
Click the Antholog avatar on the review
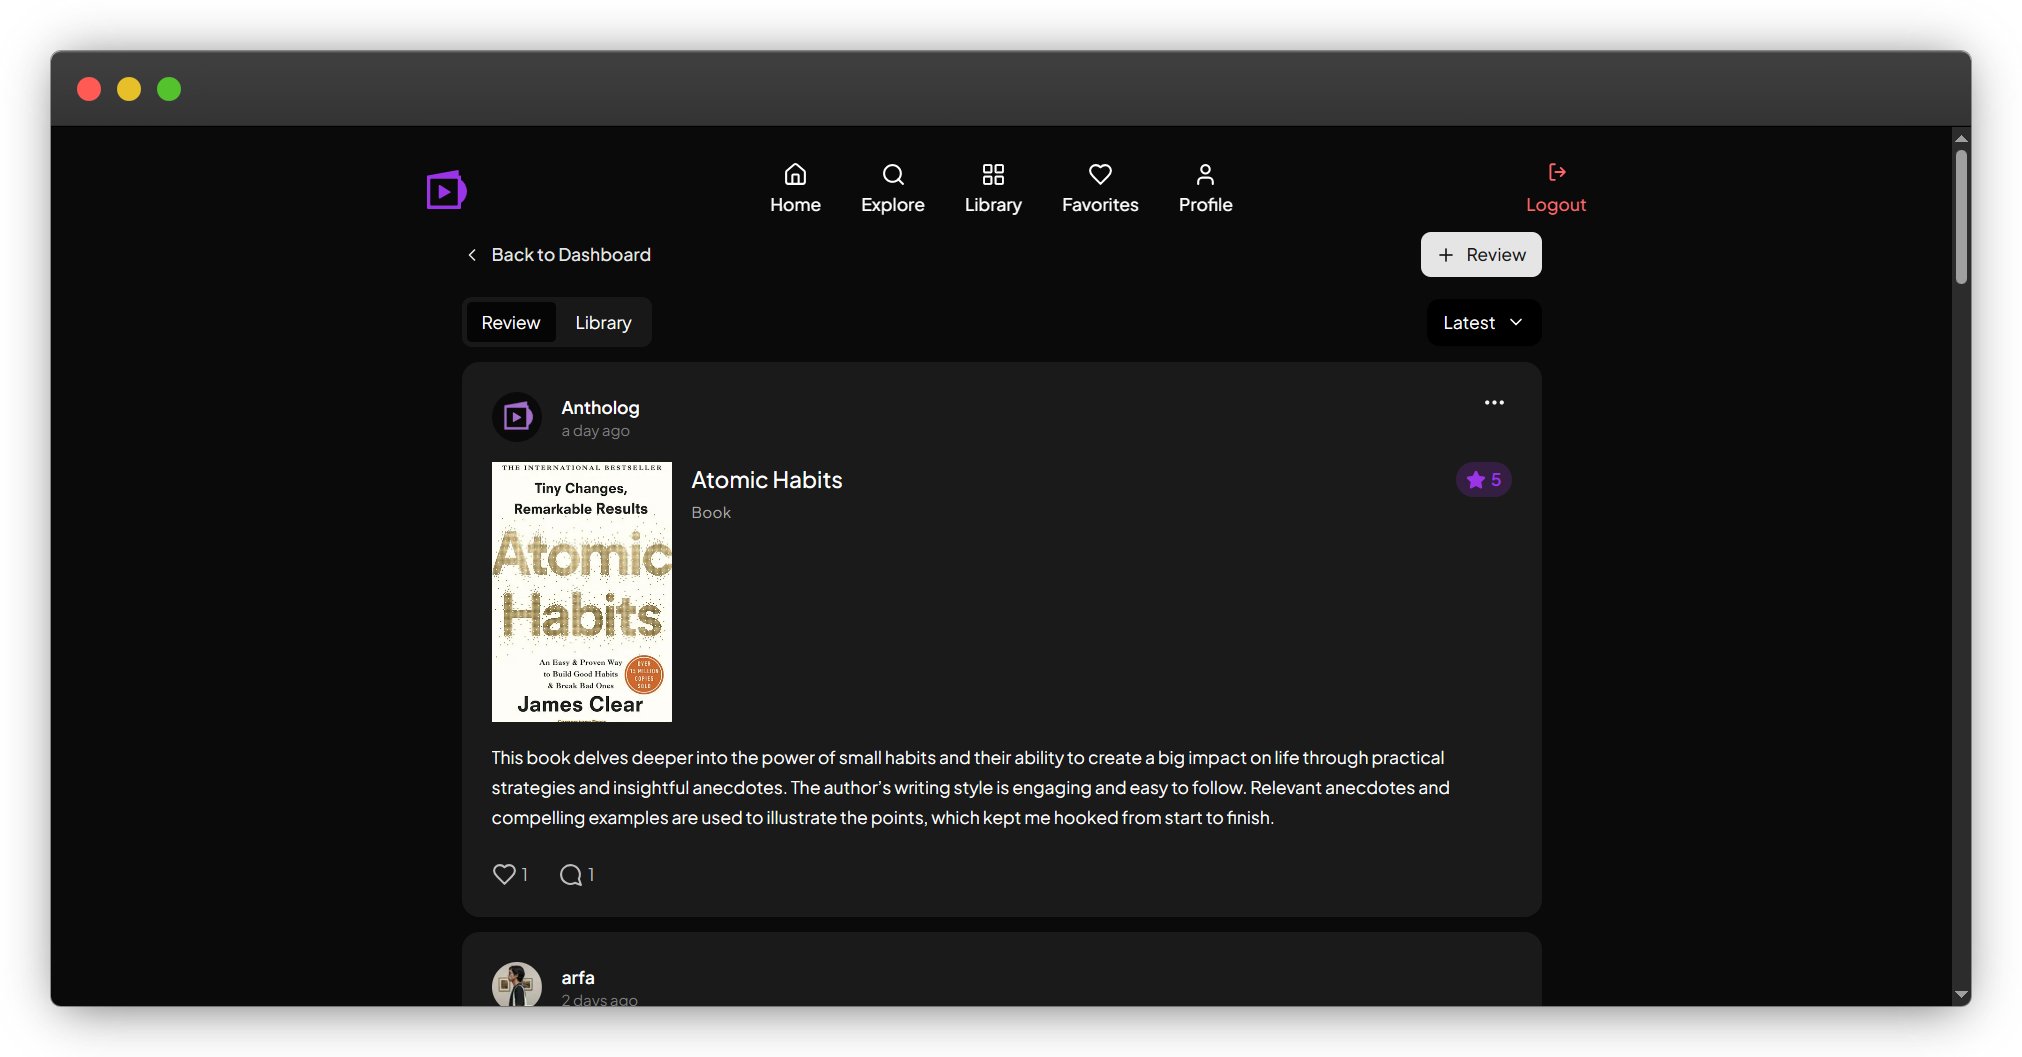[517, 417]
